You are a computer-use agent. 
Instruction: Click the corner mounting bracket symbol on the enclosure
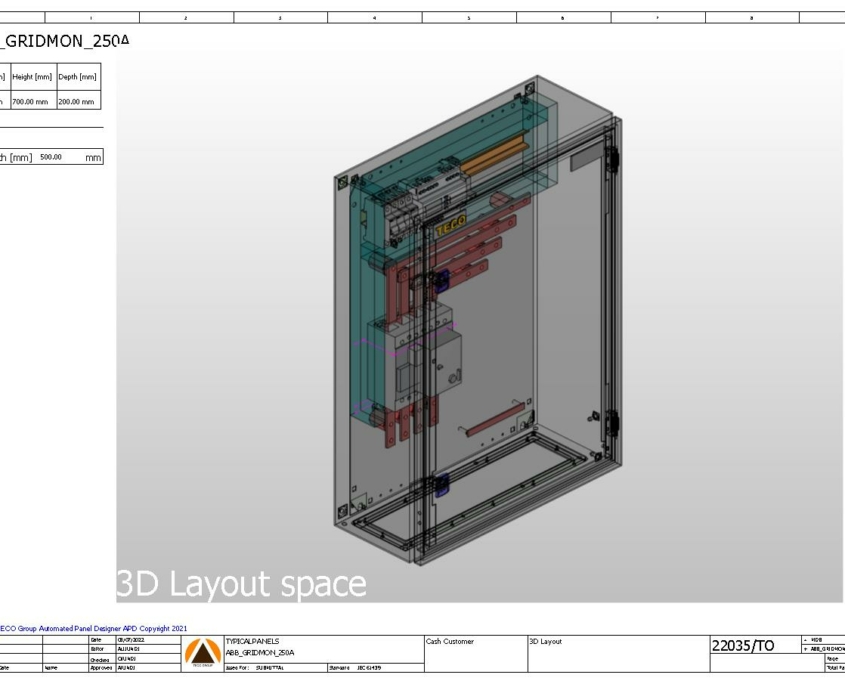point(343,179)
